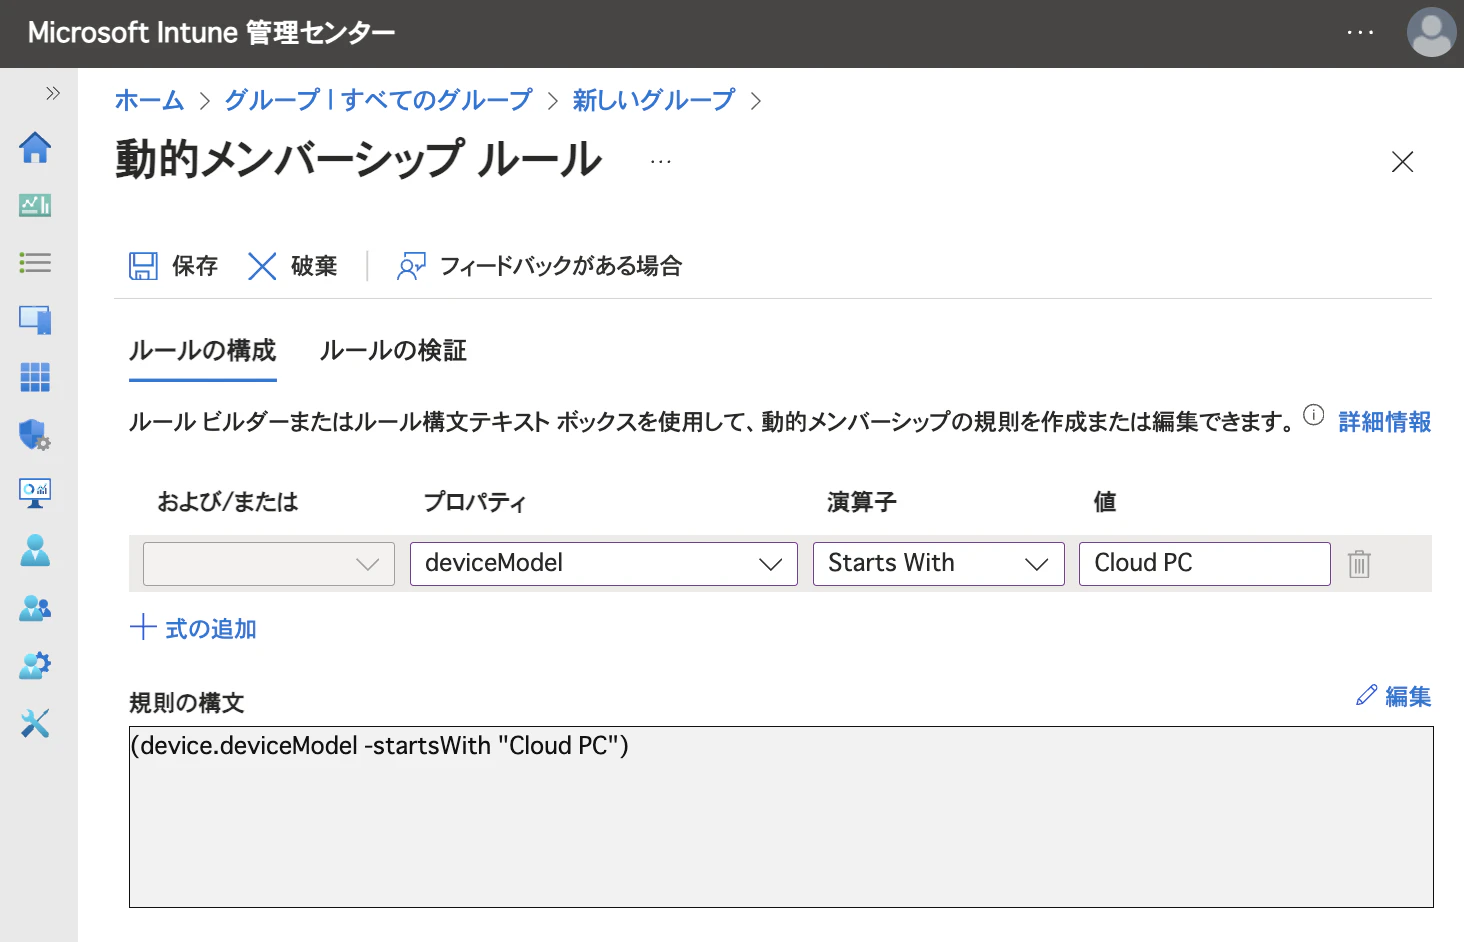
Task: Go to ホーム breadcrumb
Action: click(149, 100)
